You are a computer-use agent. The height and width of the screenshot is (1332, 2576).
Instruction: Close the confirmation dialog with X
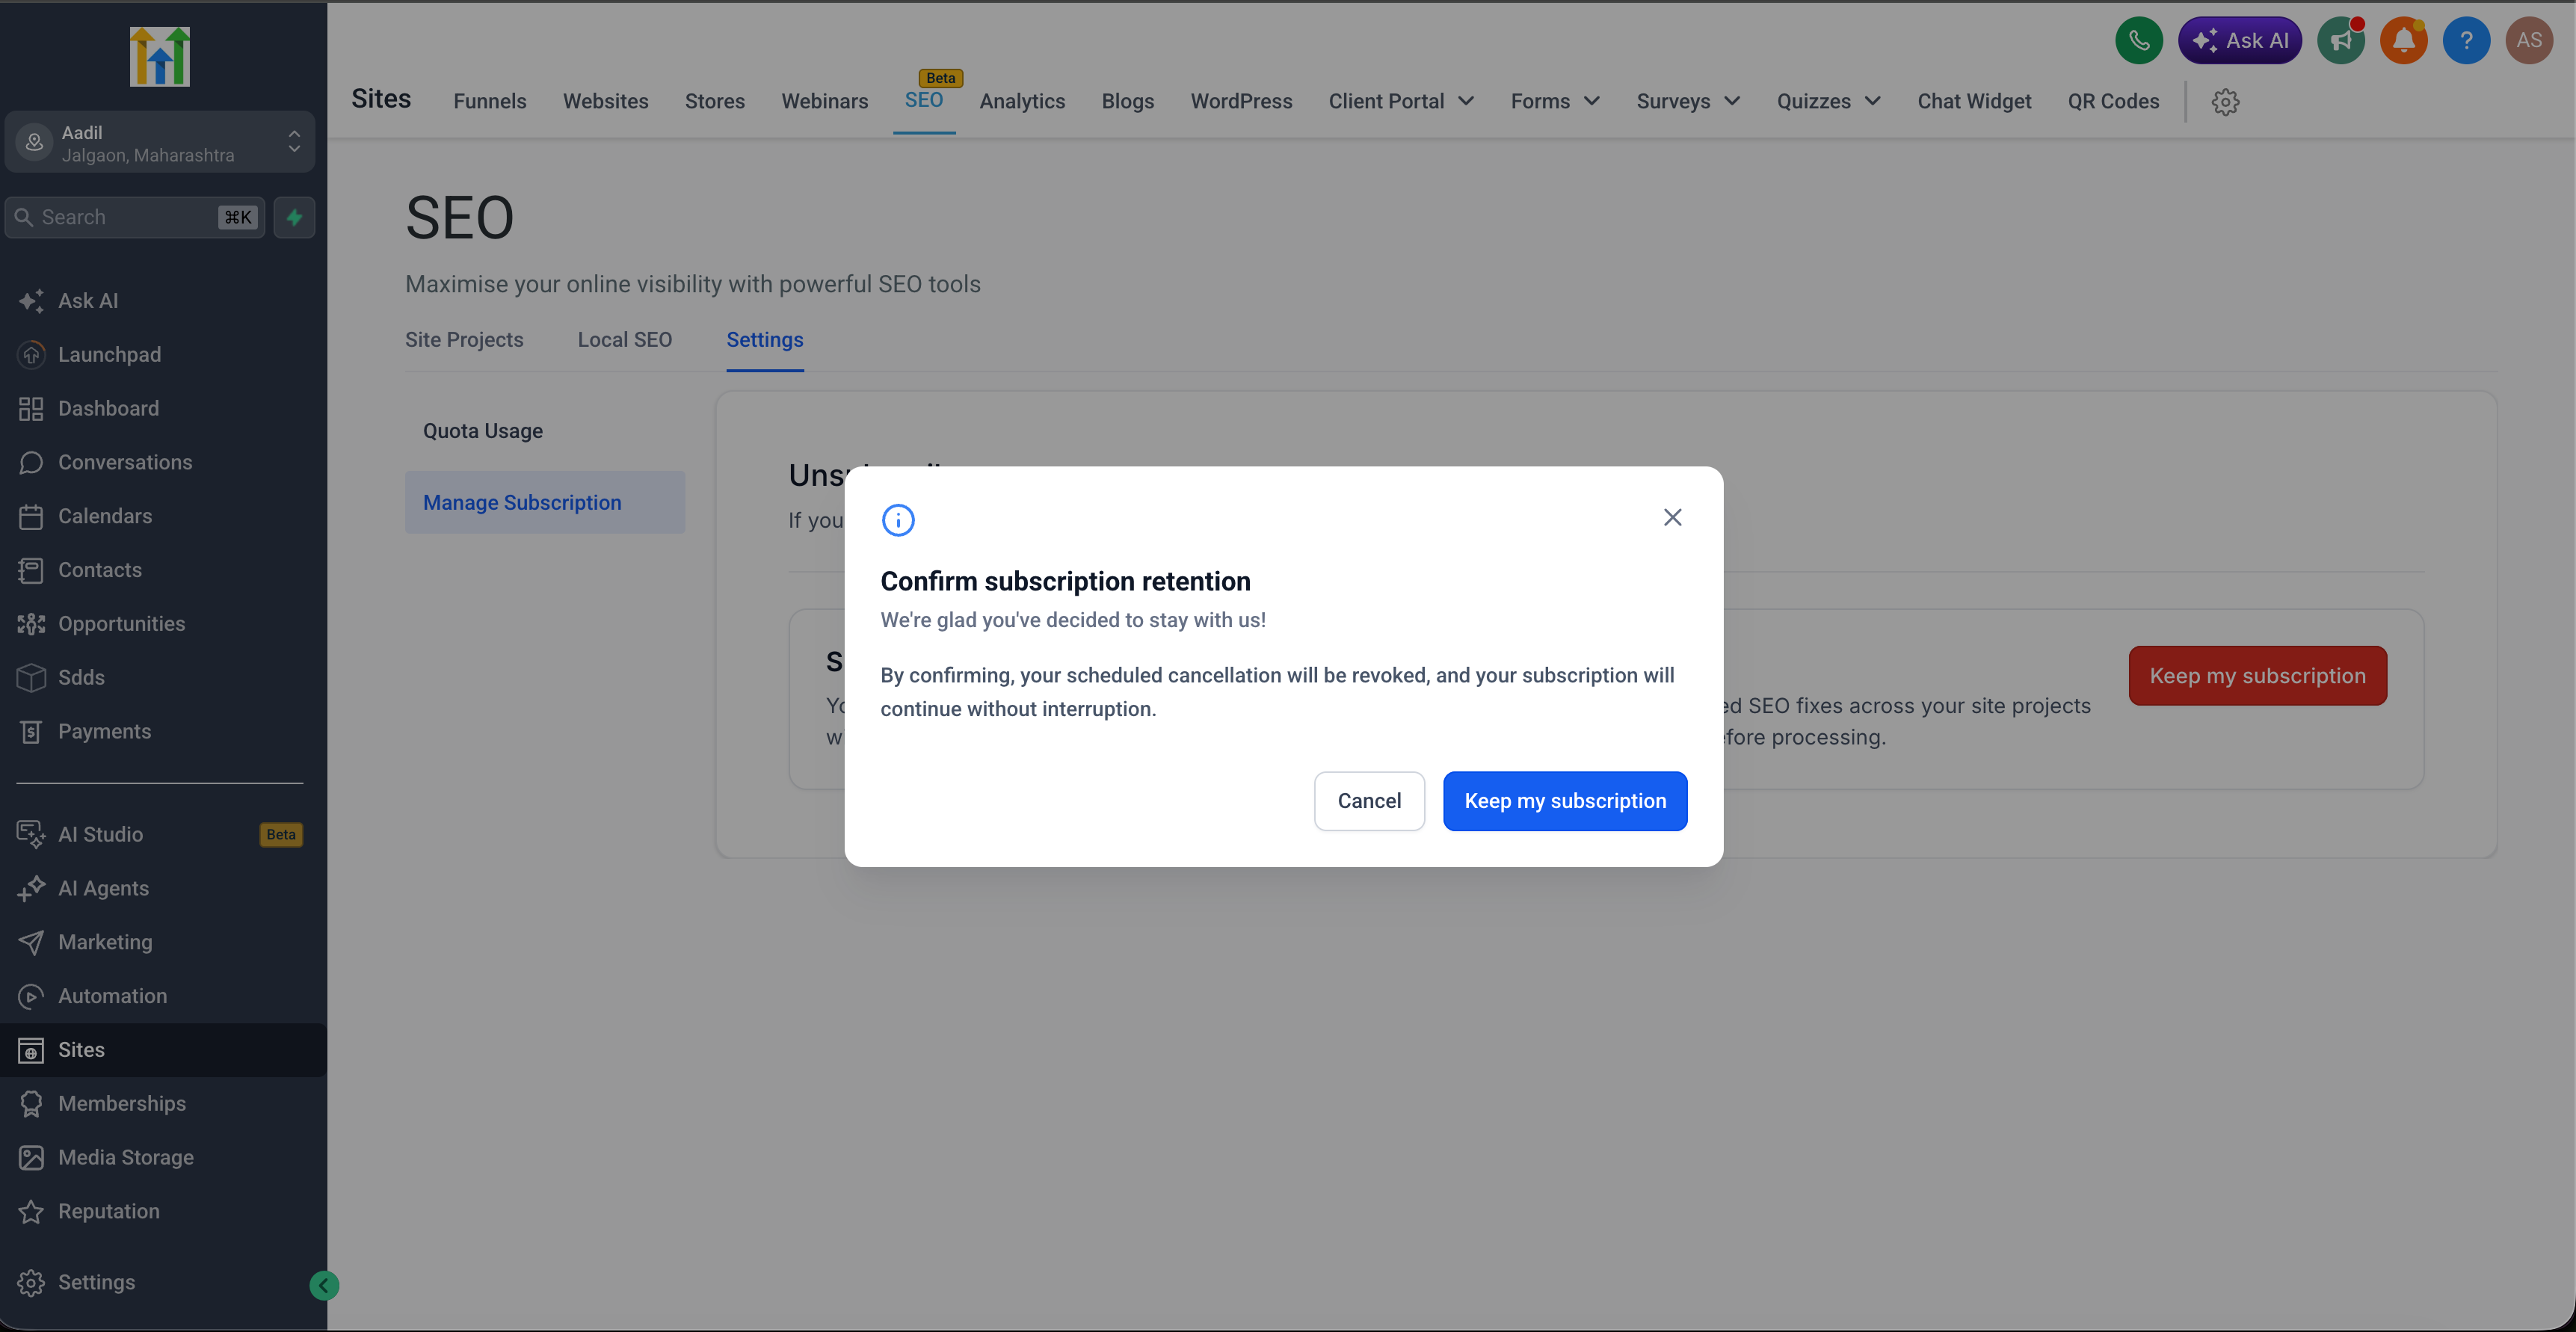1672,517
